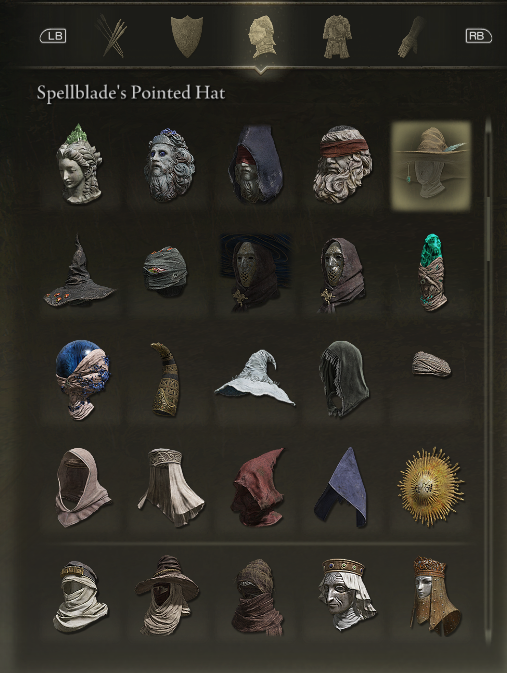Image resolution: width=507 pixels, height=673 pixels.
Task: Select the red tattered hood
Action: (258, 487)
